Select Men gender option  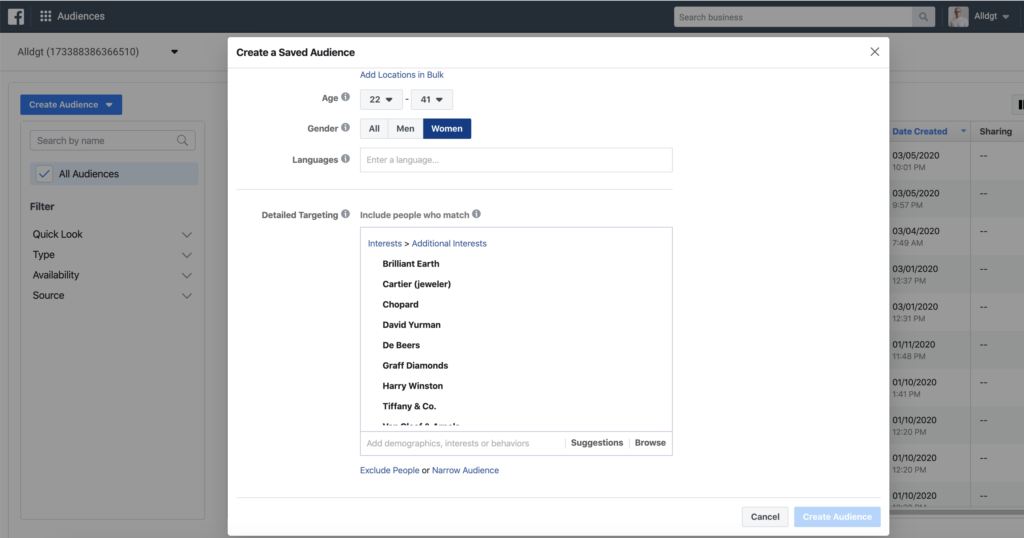tap(405, 129)
